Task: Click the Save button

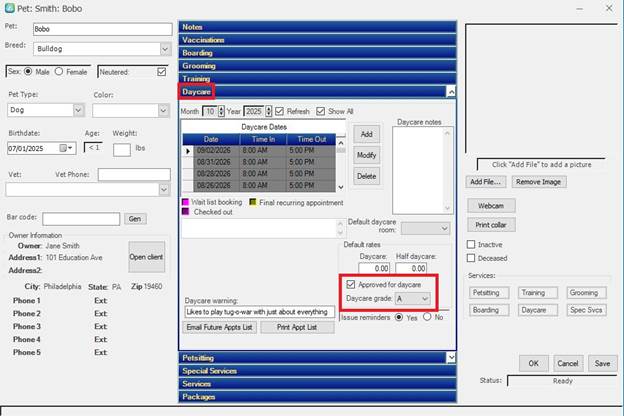Action: click(602, 363)
